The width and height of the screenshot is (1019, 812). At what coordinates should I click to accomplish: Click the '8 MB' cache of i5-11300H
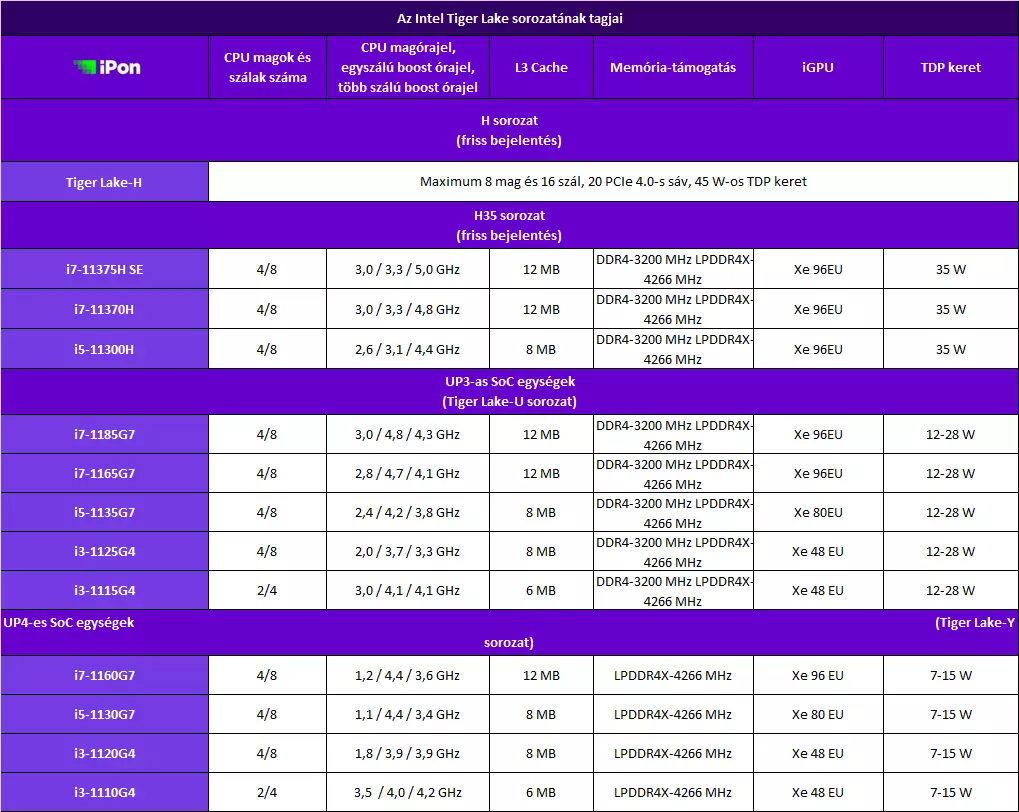[541, 349]
